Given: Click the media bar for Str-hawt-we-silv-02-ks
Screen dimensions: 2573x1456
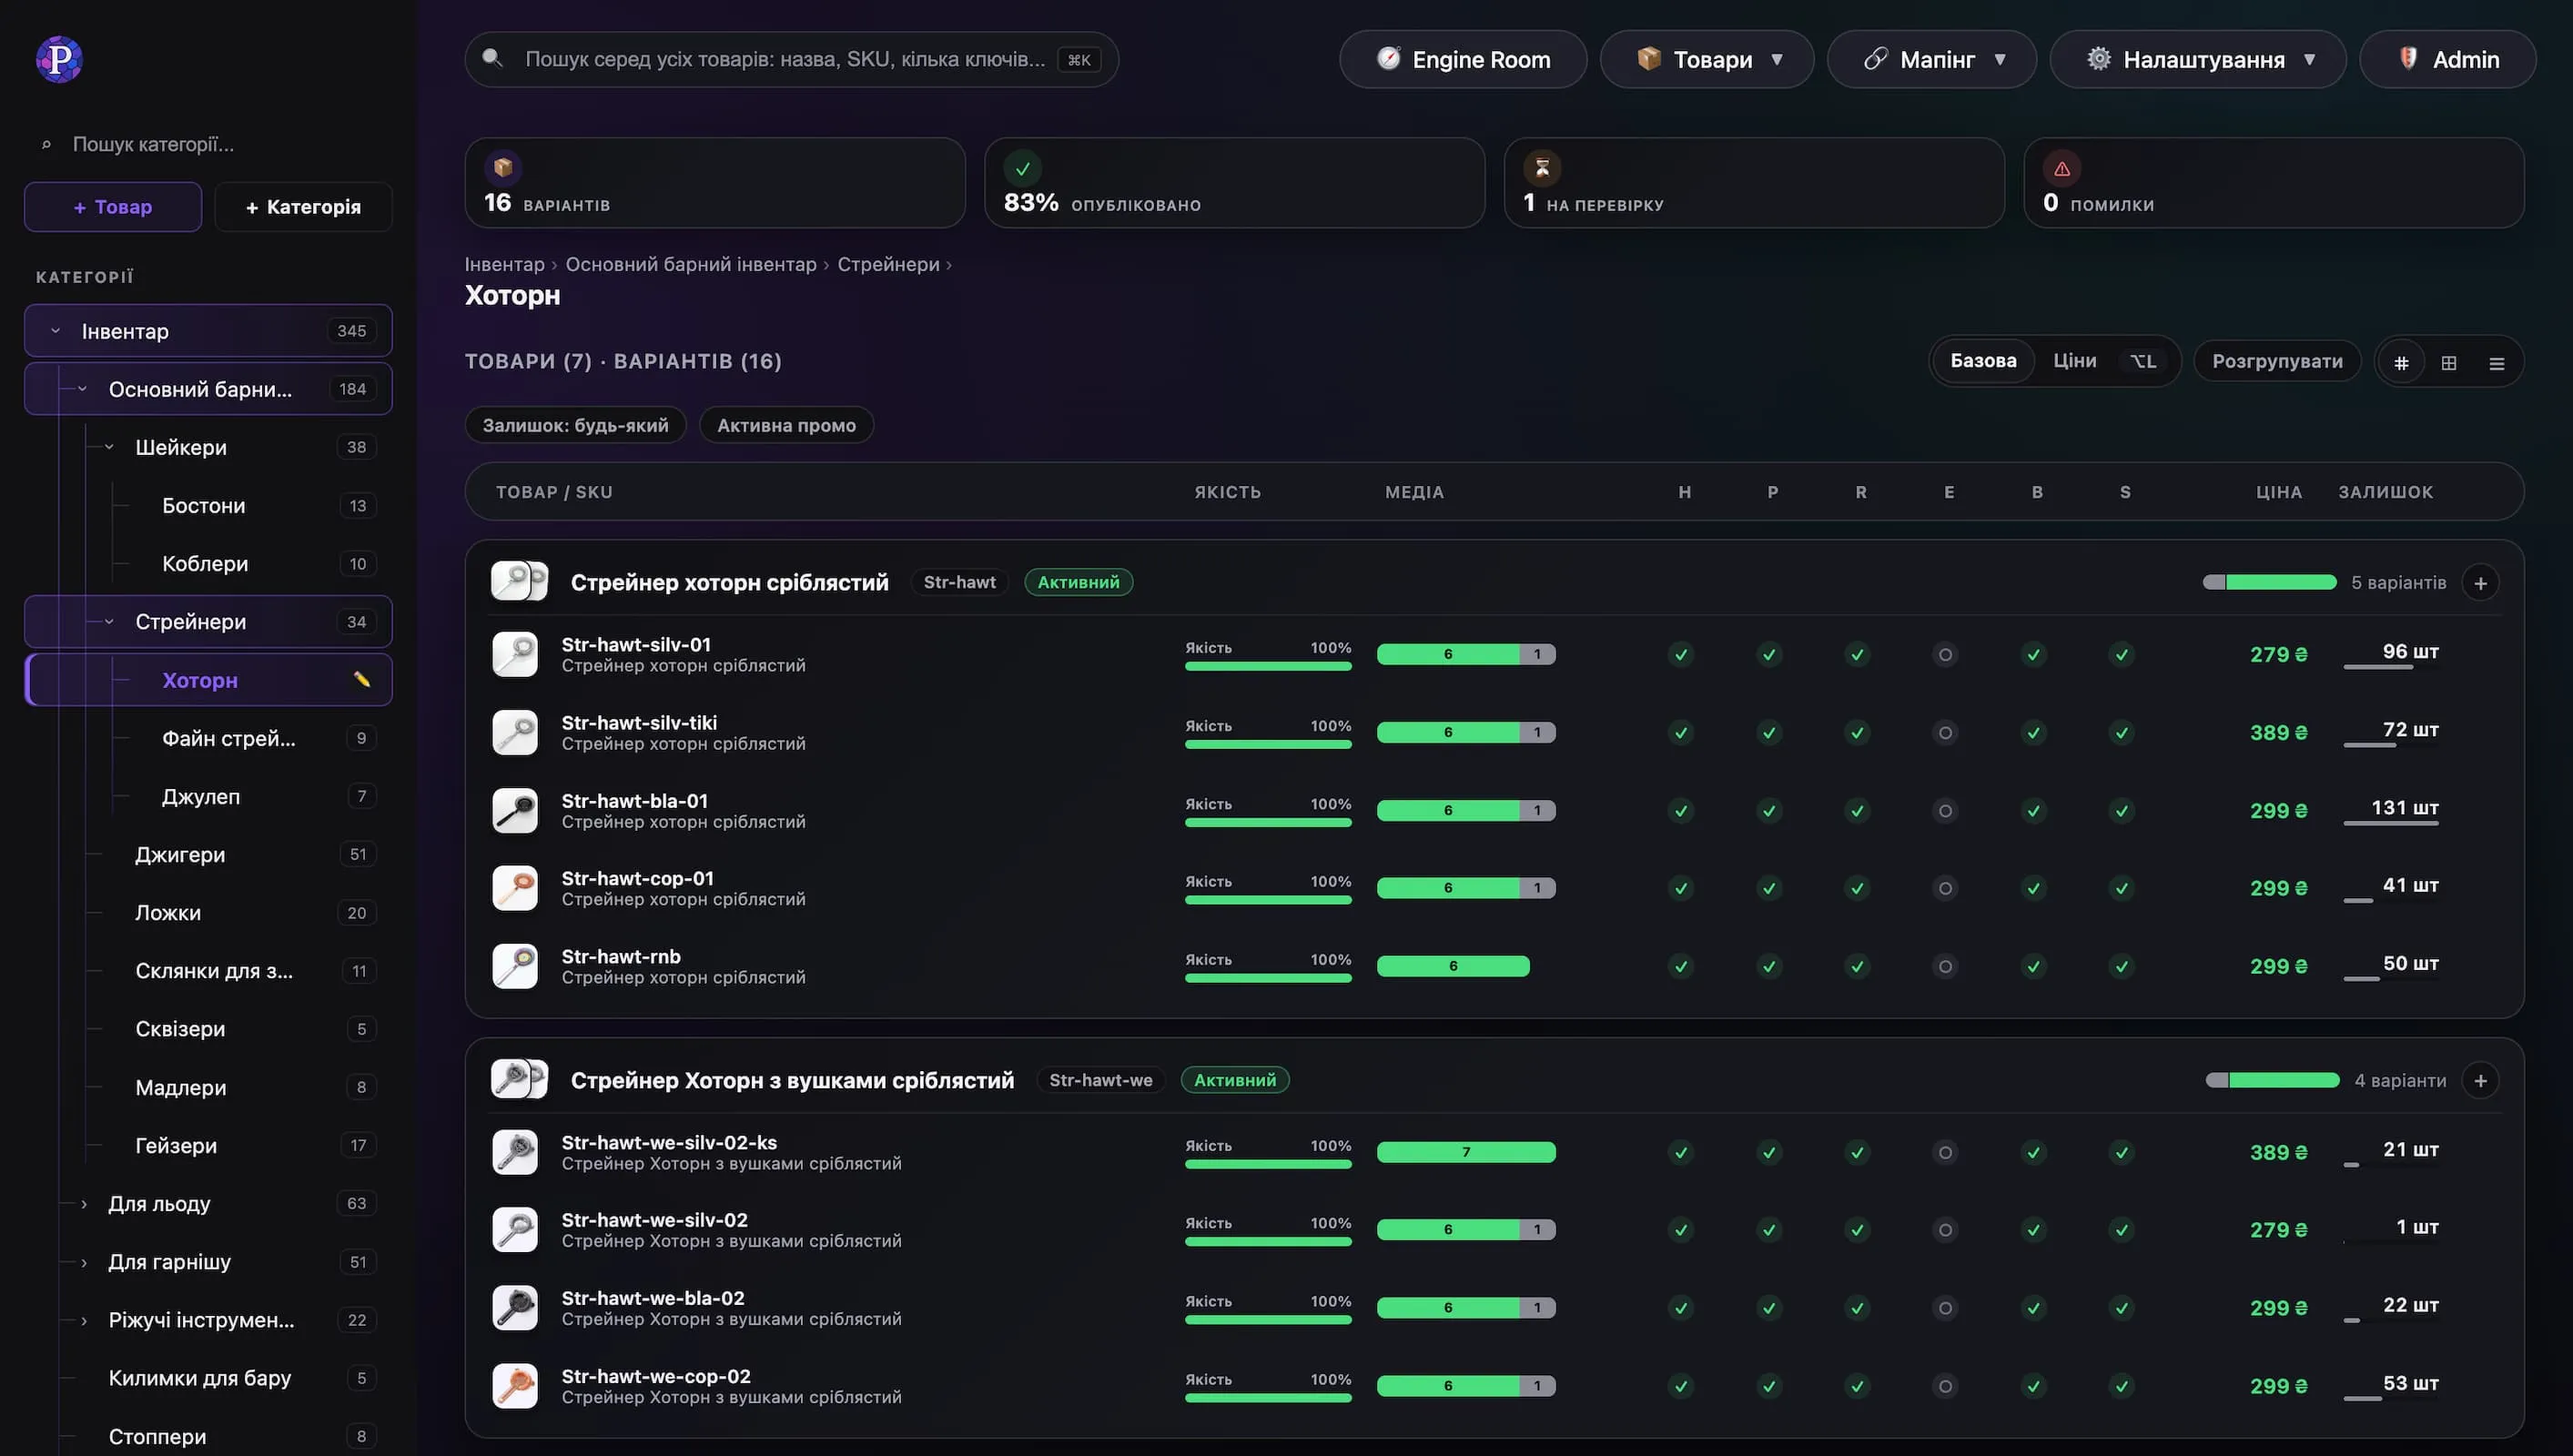Looking at the screenshot, I should tap(1466, 1153).
